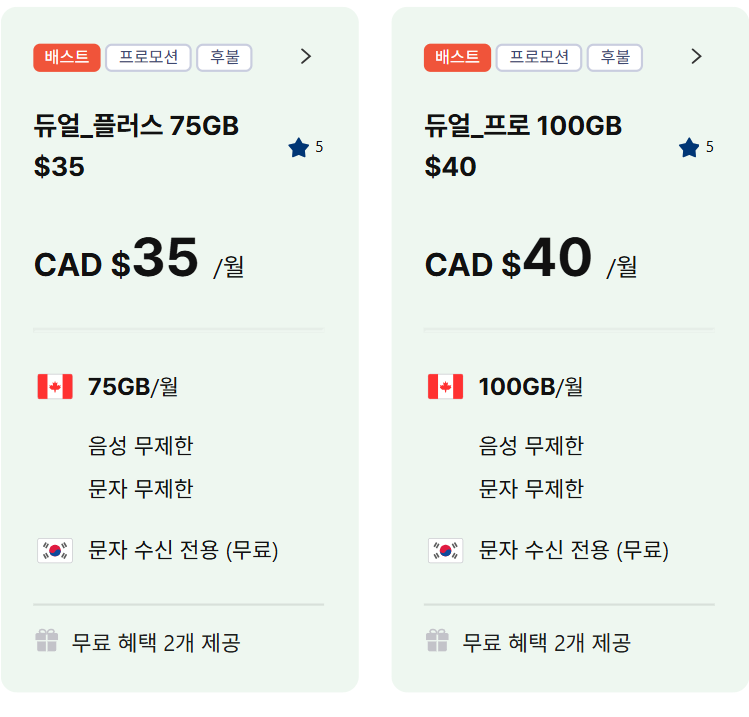
Task: Click Korea flag icon in 100GB plan
Action: (445, 549)
